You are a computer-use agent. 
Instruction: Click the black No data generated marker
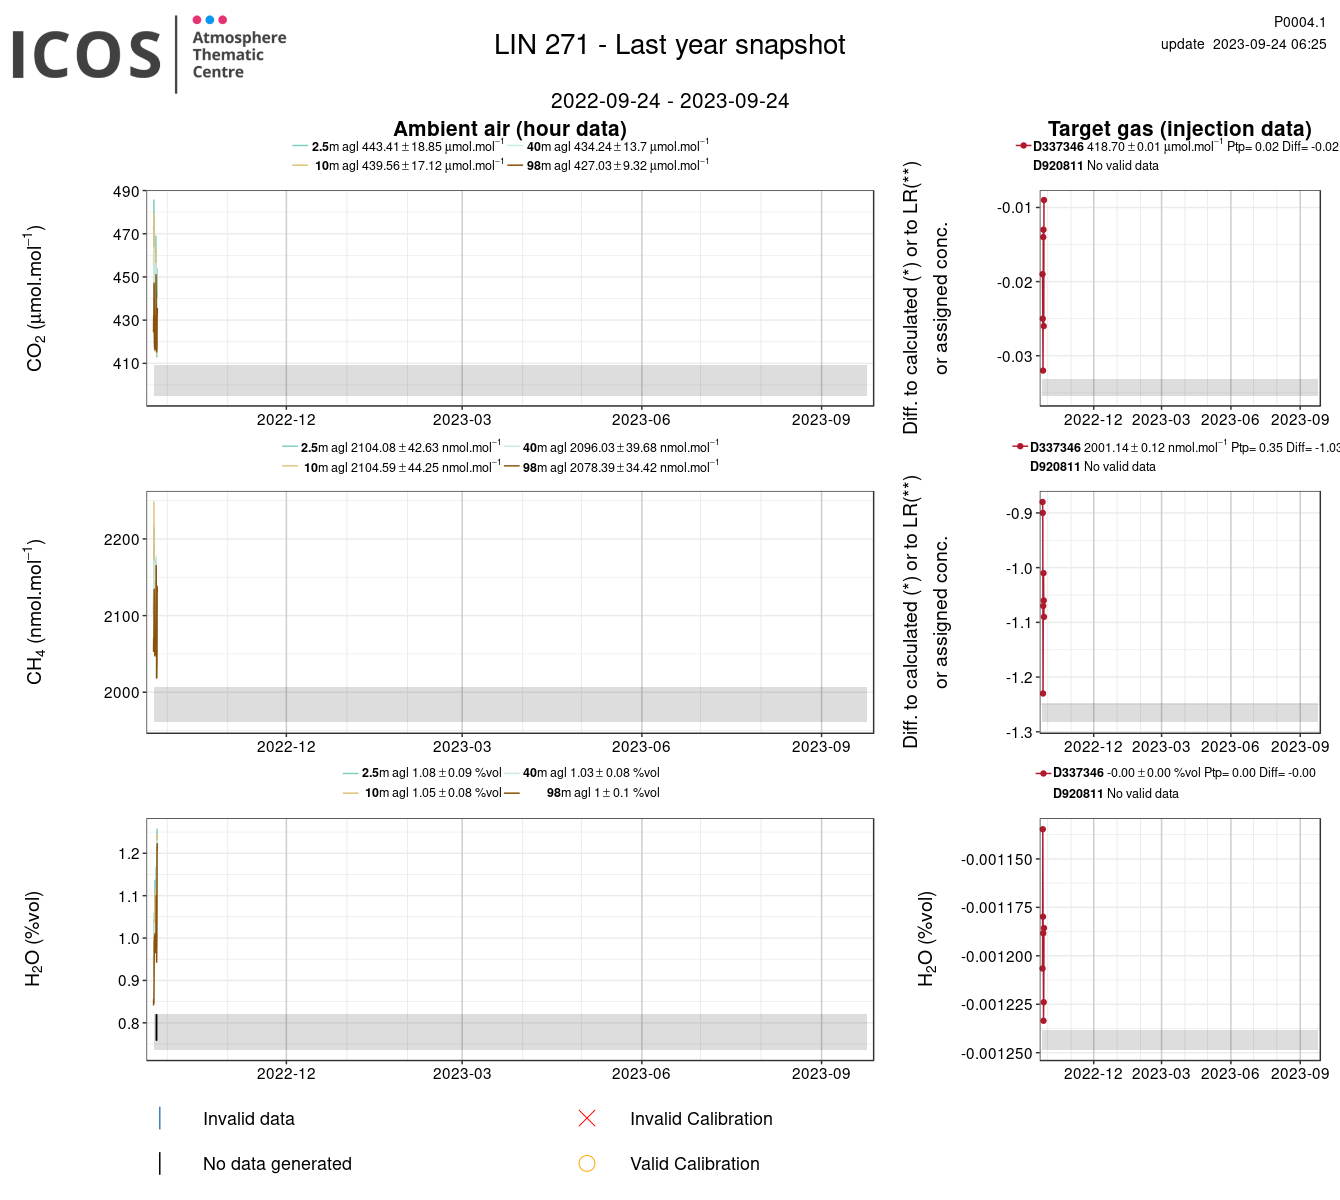pyautogui.click(x=160, y=1163)
